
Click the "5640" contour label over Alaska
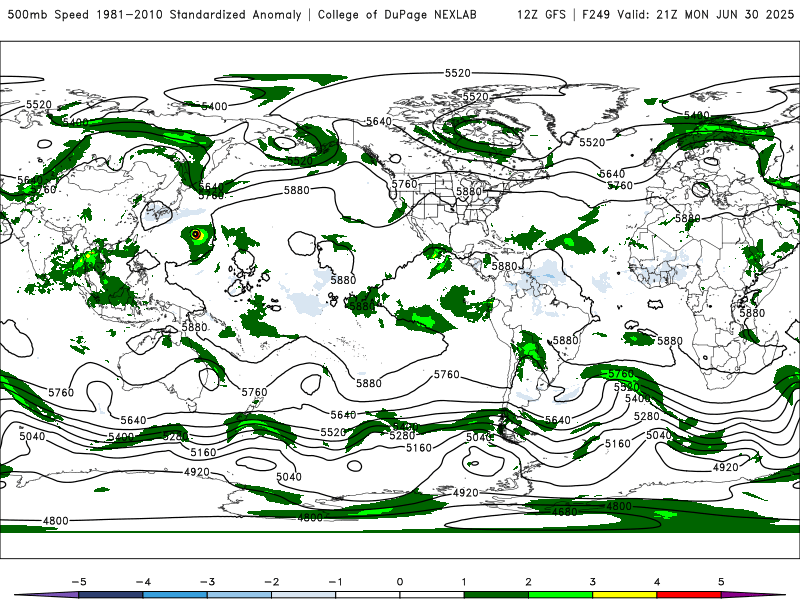coord(379,121)
